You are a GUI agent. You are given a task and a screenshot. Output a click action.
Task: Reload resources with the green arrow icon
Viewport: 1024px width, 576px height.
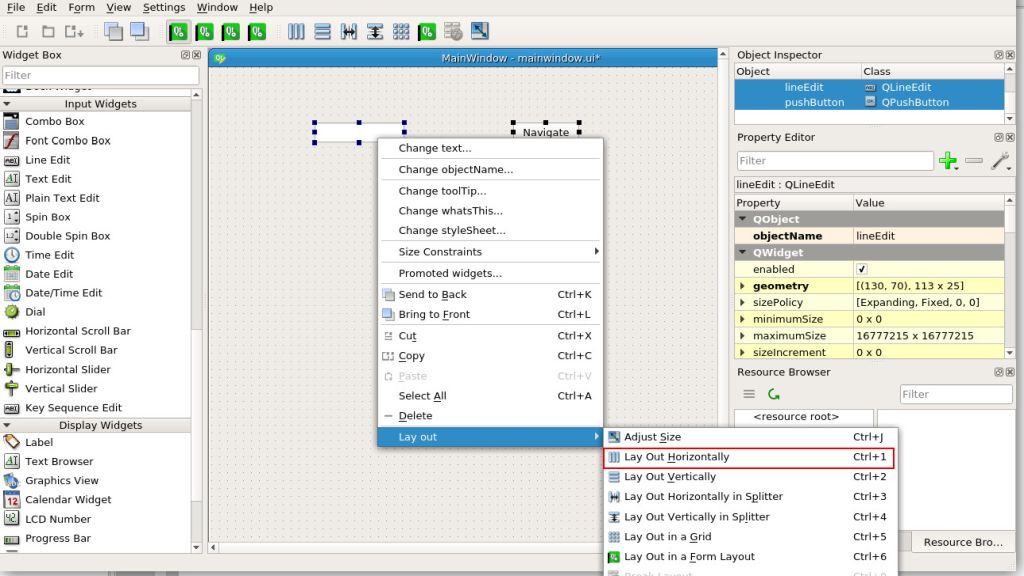coord(773,394)
